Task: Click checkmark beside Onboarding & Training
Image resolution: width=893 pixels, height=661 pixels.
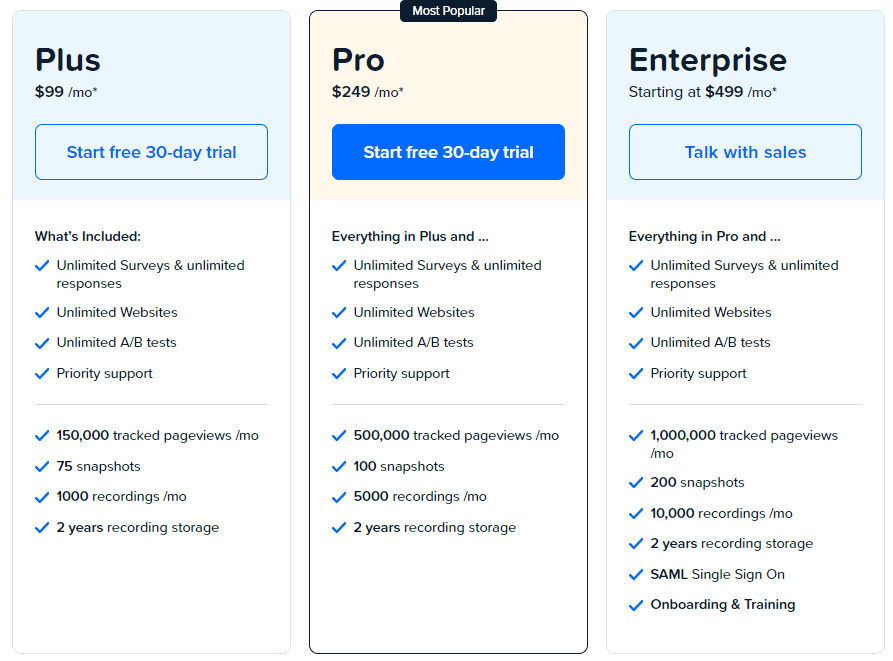Action: pos(636,605)
